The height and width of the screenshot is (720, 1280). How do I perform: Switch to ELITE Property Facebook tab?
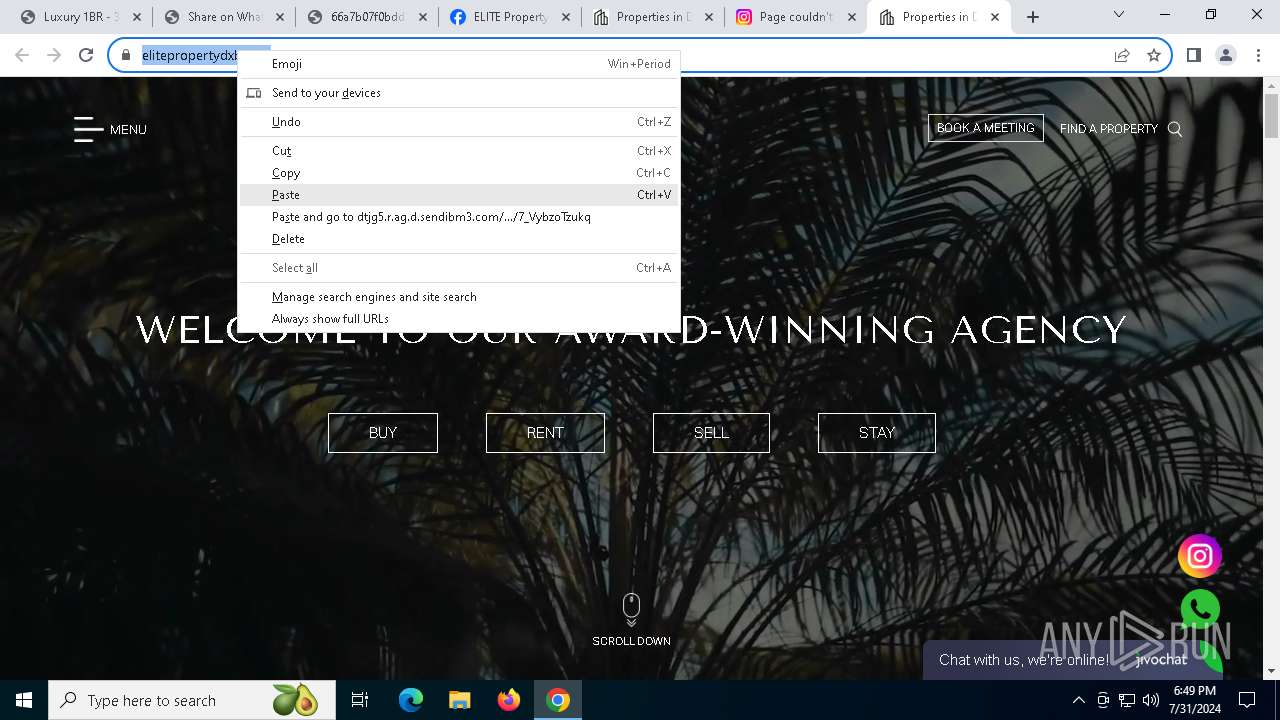coord(510,17)
